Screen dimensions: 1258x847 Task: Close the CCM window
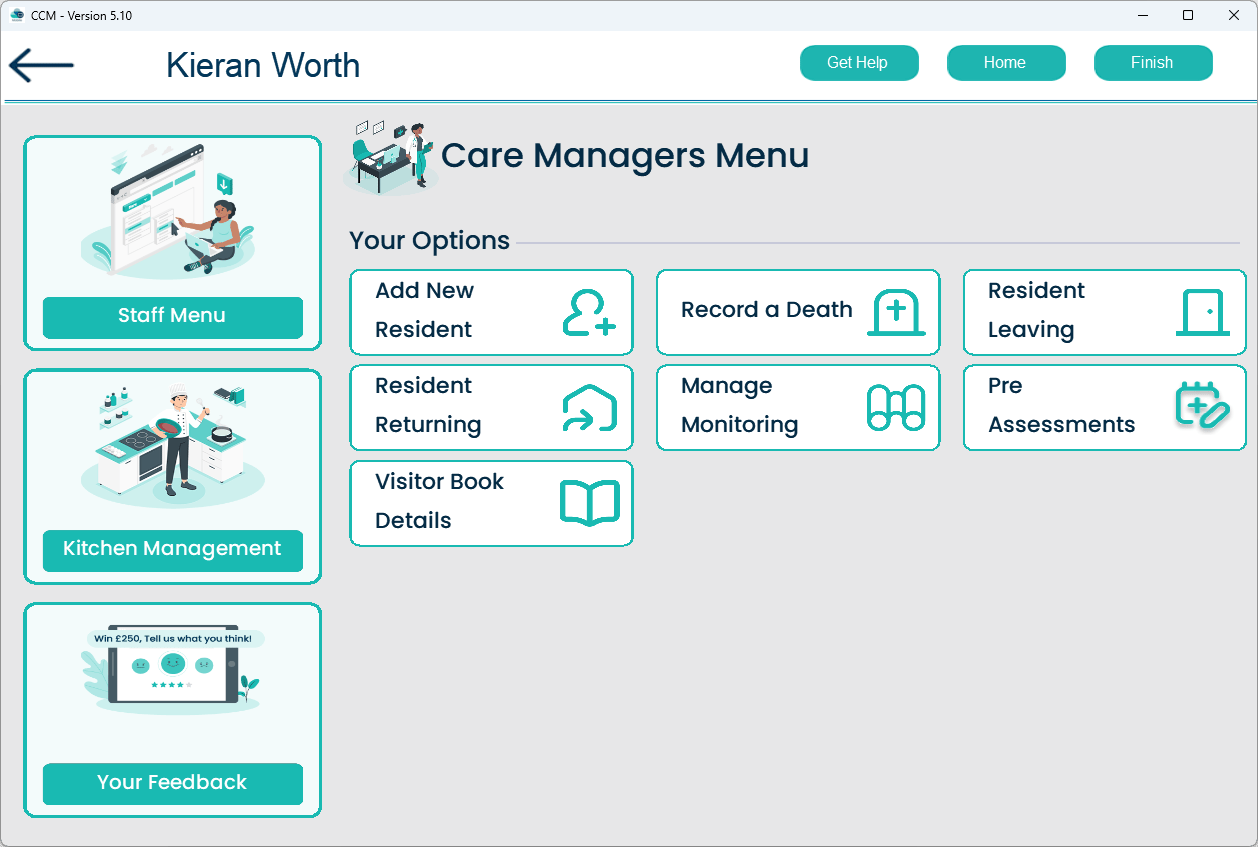coord(1234,15)
